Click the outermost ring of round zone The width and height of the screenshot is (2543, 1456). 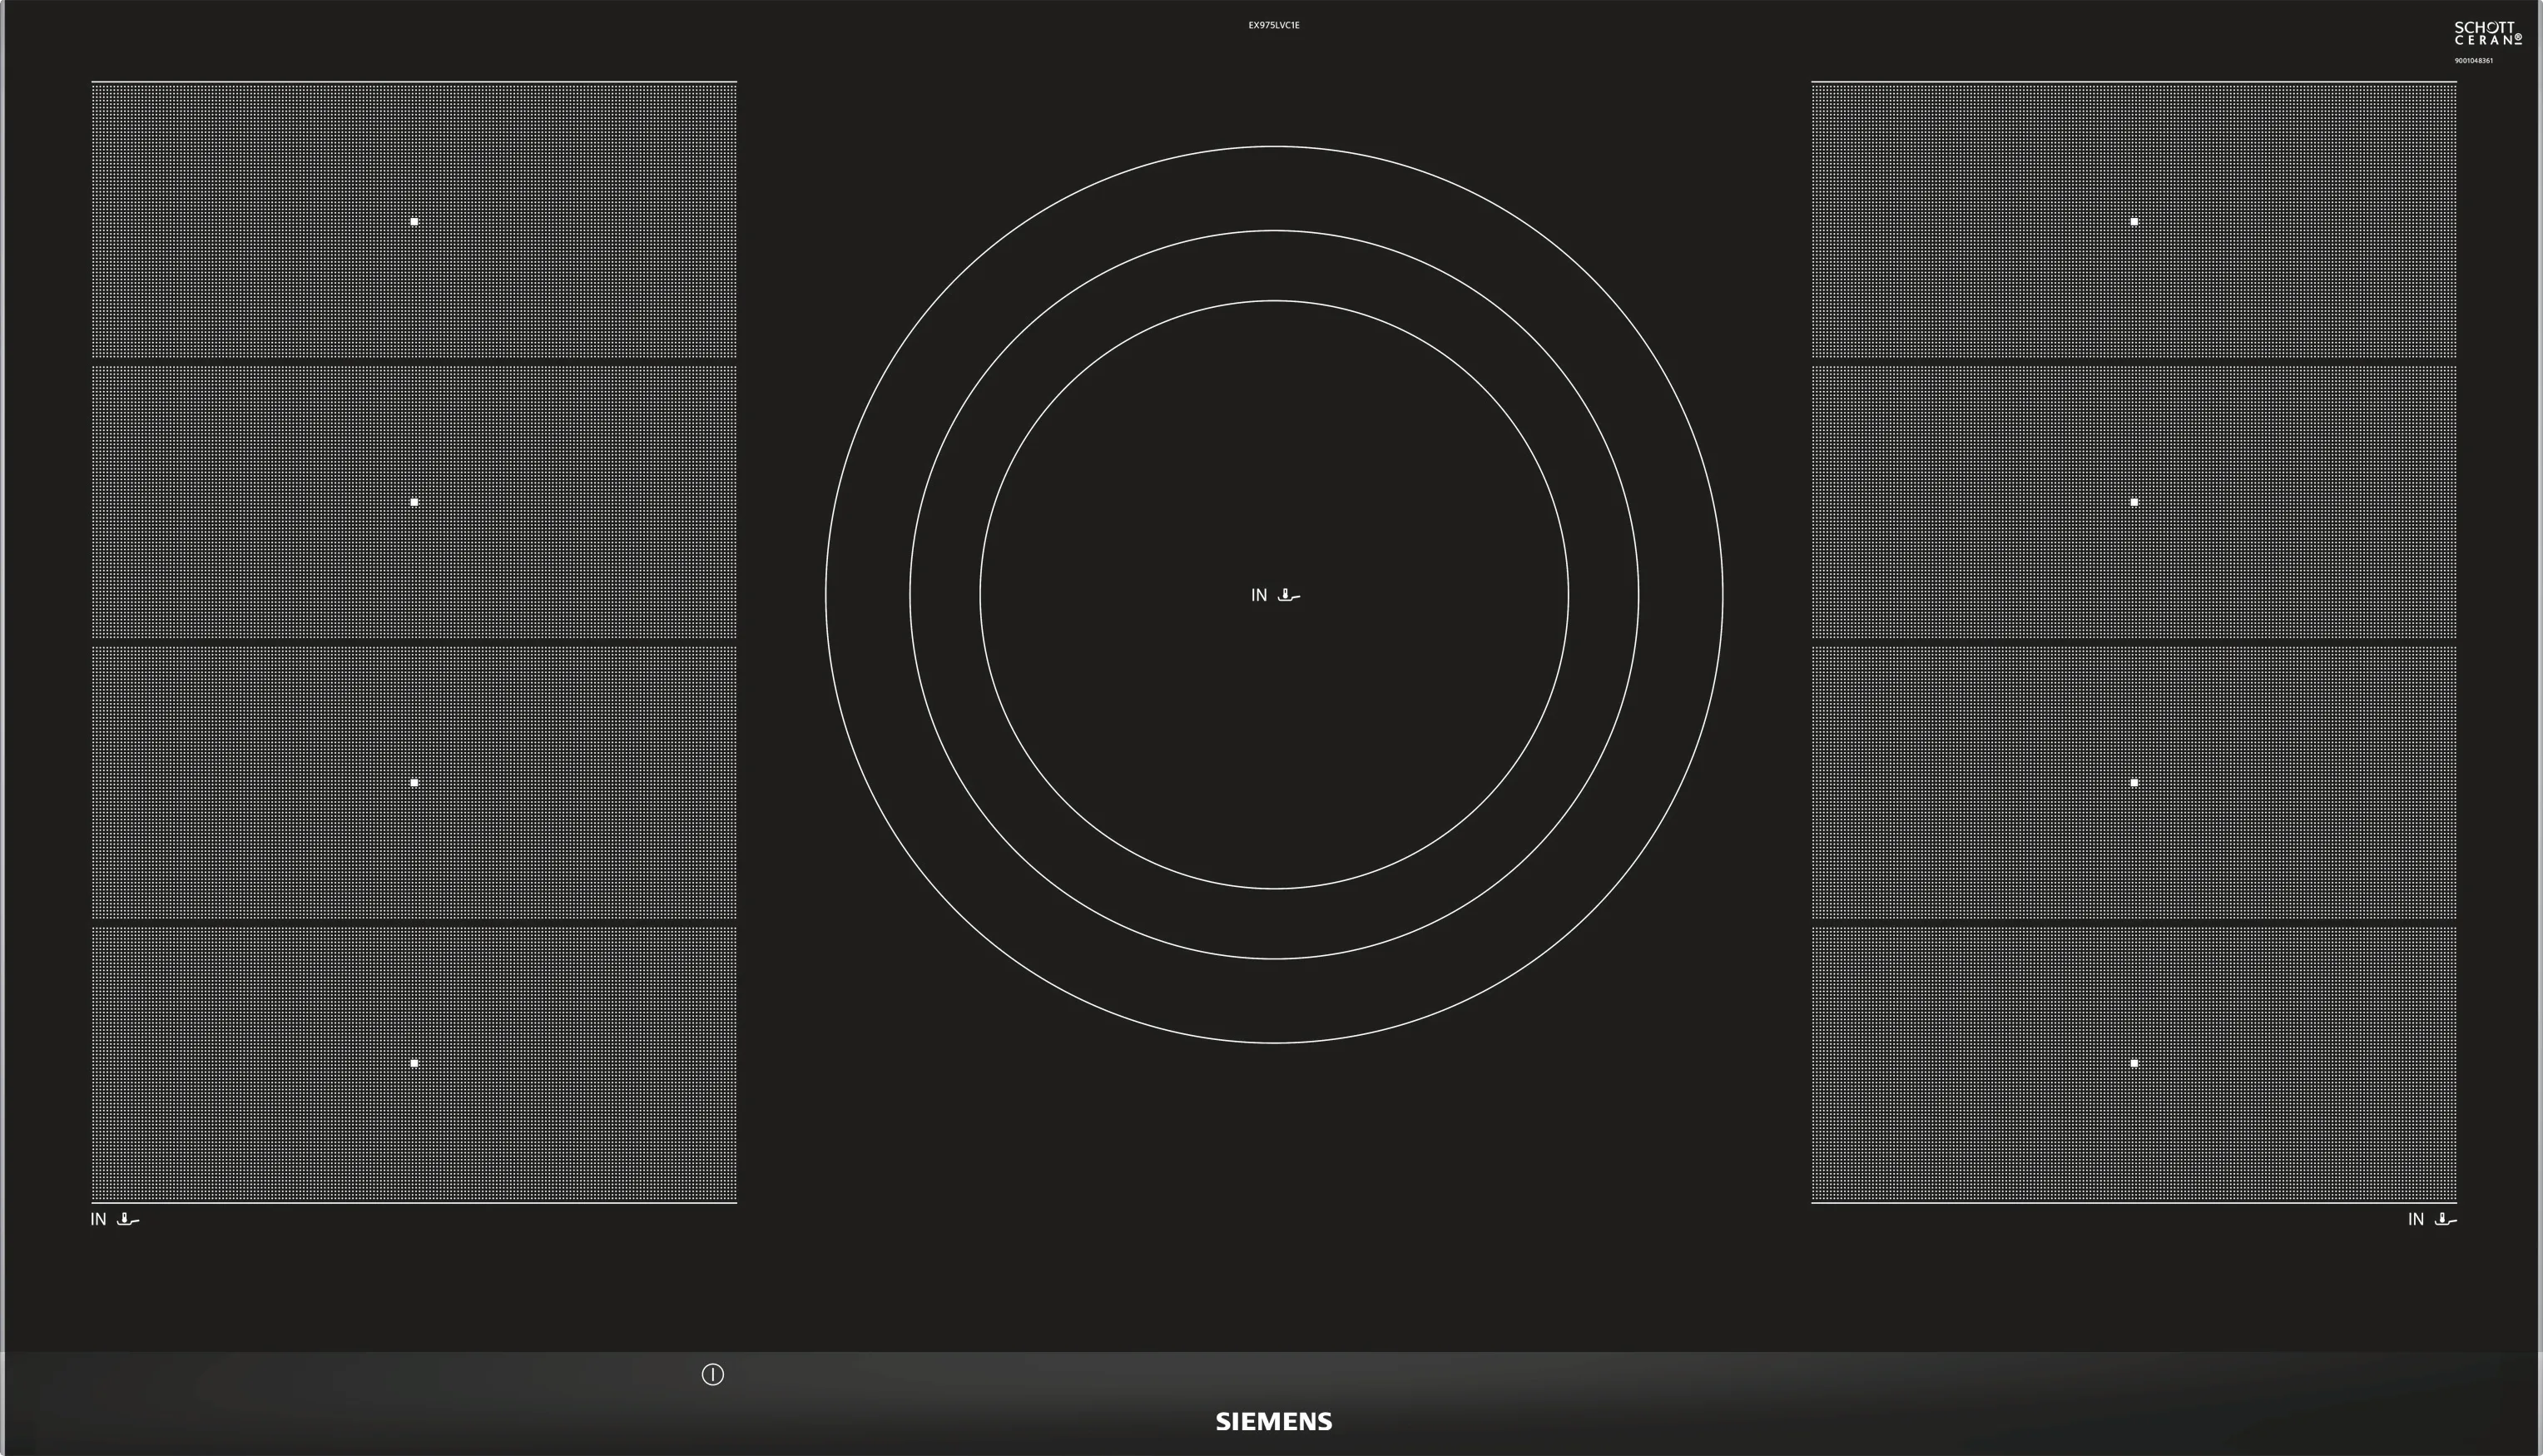(x=1274, y=147)
